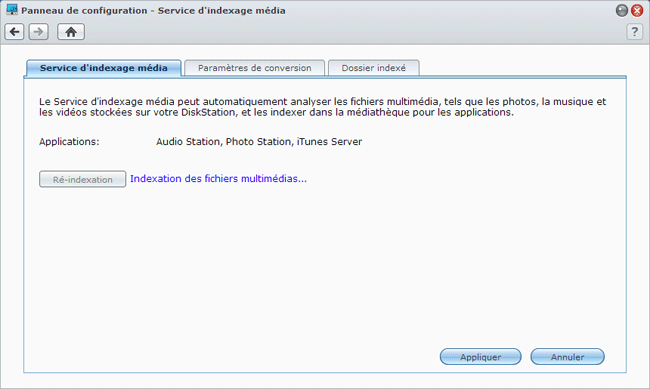Close the window with the red X button
Image resolution: width=650 pixels, height=389 pixels.
coord(637,10)
